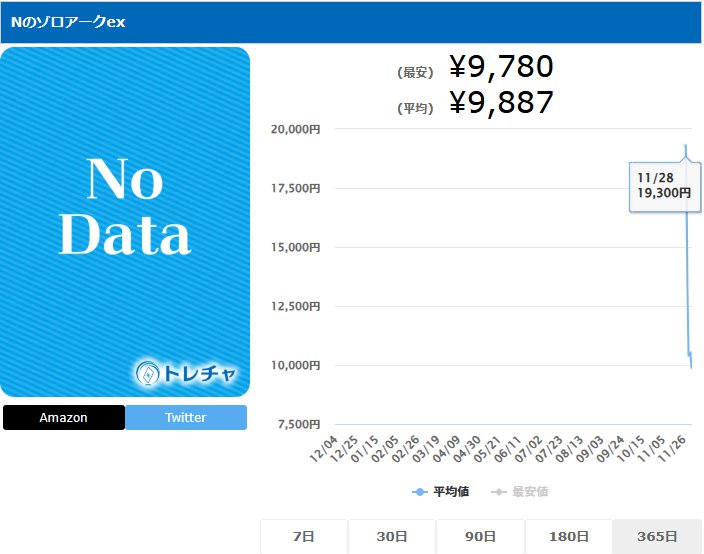Click the トレチャ logo on card

coord(185,373)
